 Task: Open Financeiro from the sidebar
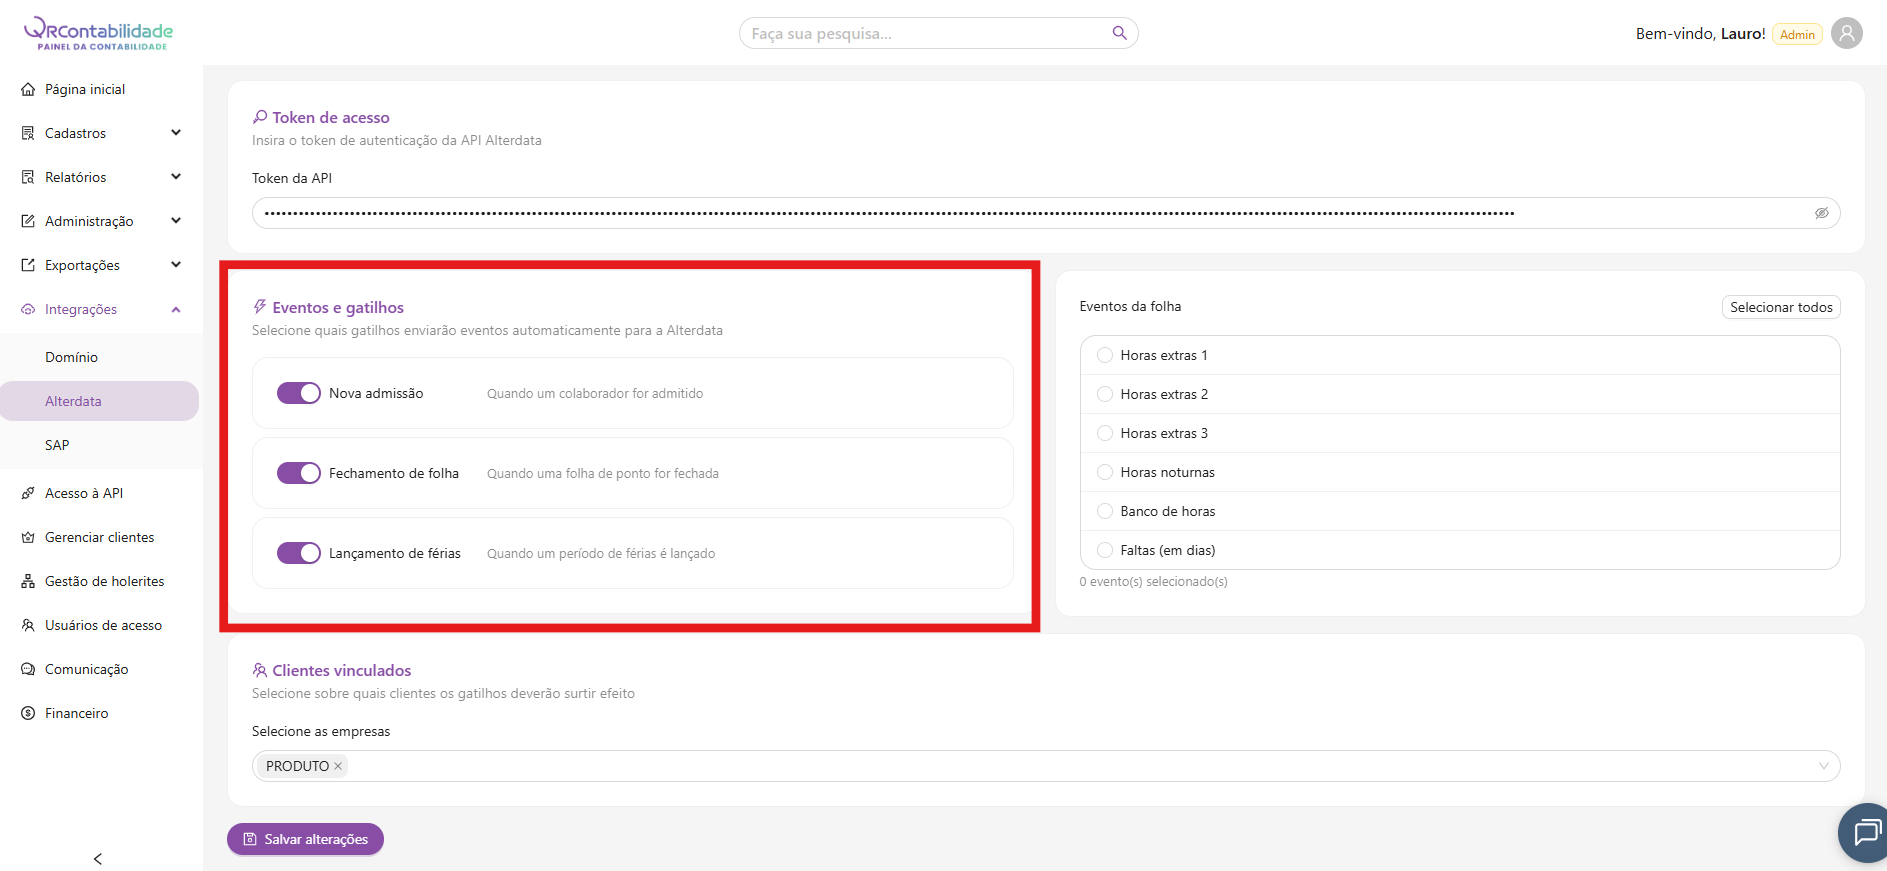tap(76, 713)
